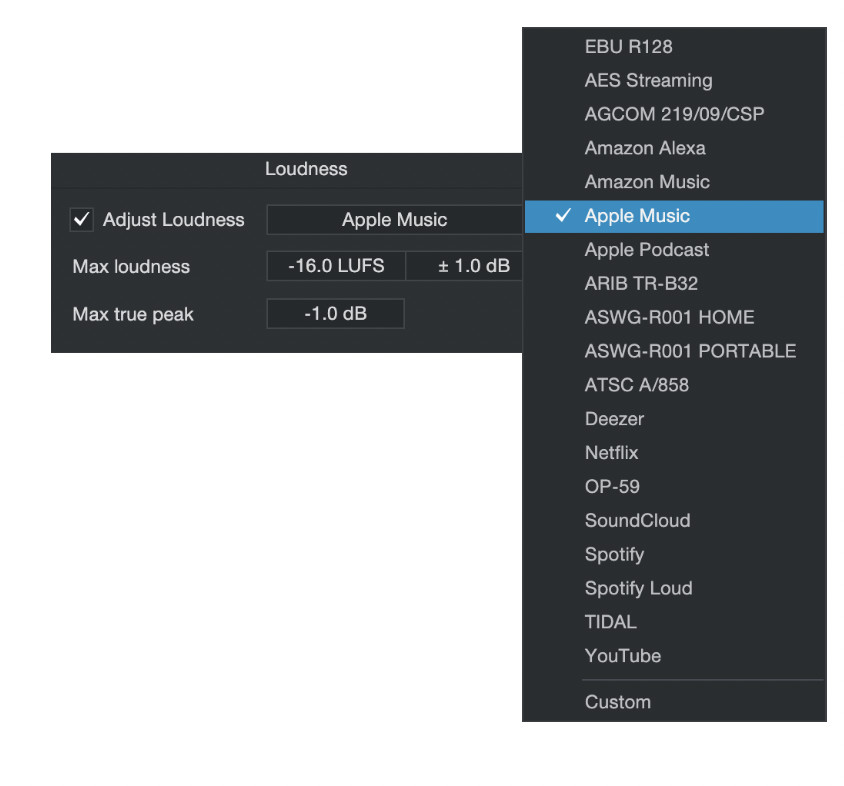This screenshot has height=786, width=844.
Task: Choose AES Streaming preset
Action: 674,81
